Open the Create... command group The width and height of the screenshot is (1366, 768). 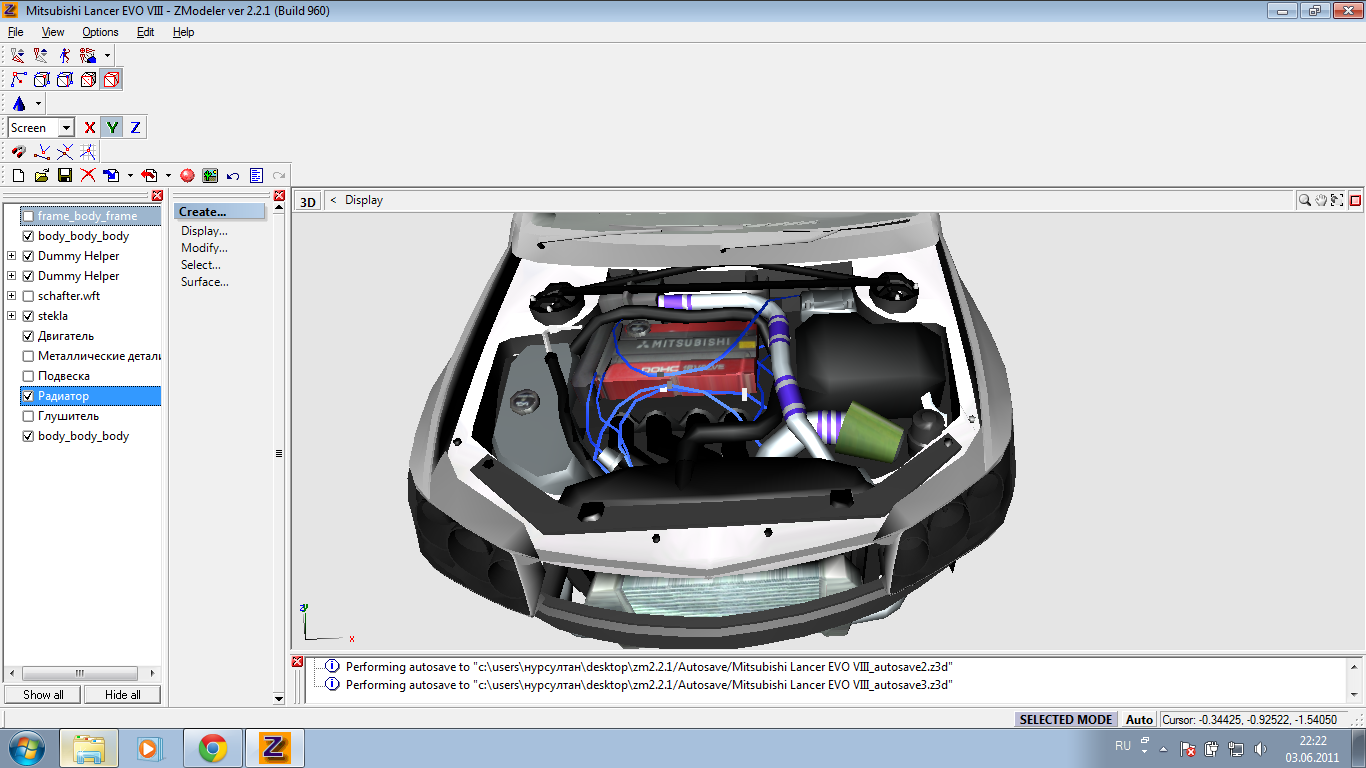(220, 212)
